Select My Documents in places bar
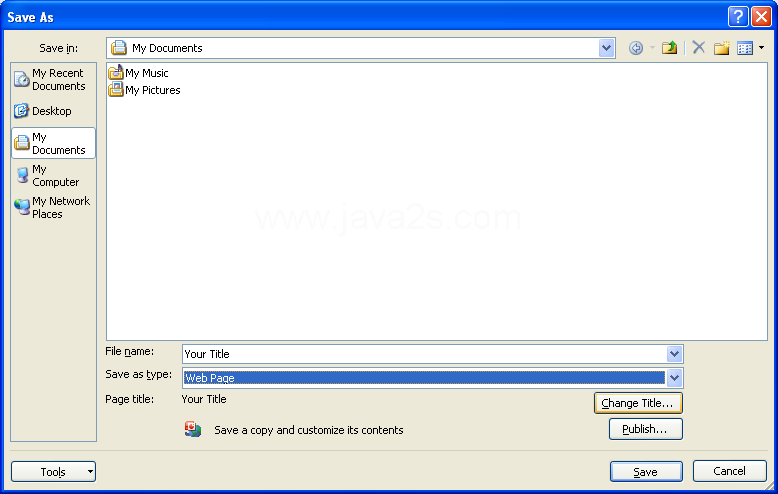This screenshot has width=778, height=494. pos(53,143)
